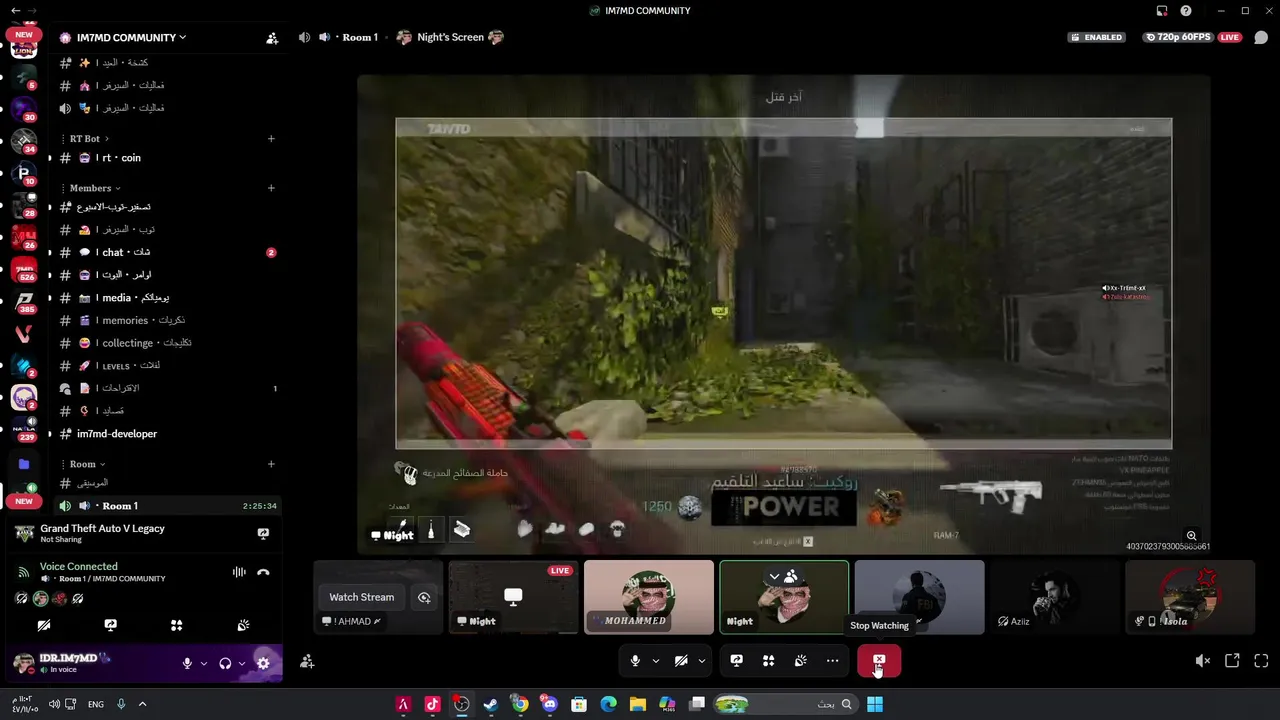Open the الموسيقى voice channel
The height and width of the screenshot is (720, 1280).
tap(167, 483)
